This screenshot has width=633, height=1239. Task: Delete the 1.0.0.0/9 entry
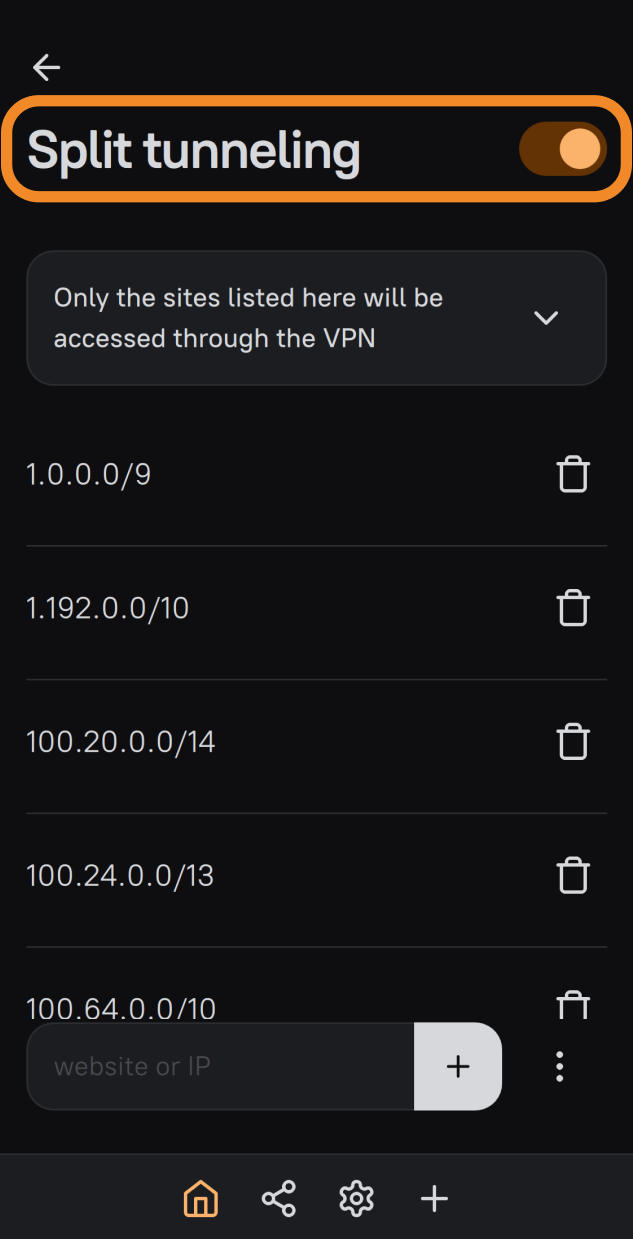coord(573,475)
